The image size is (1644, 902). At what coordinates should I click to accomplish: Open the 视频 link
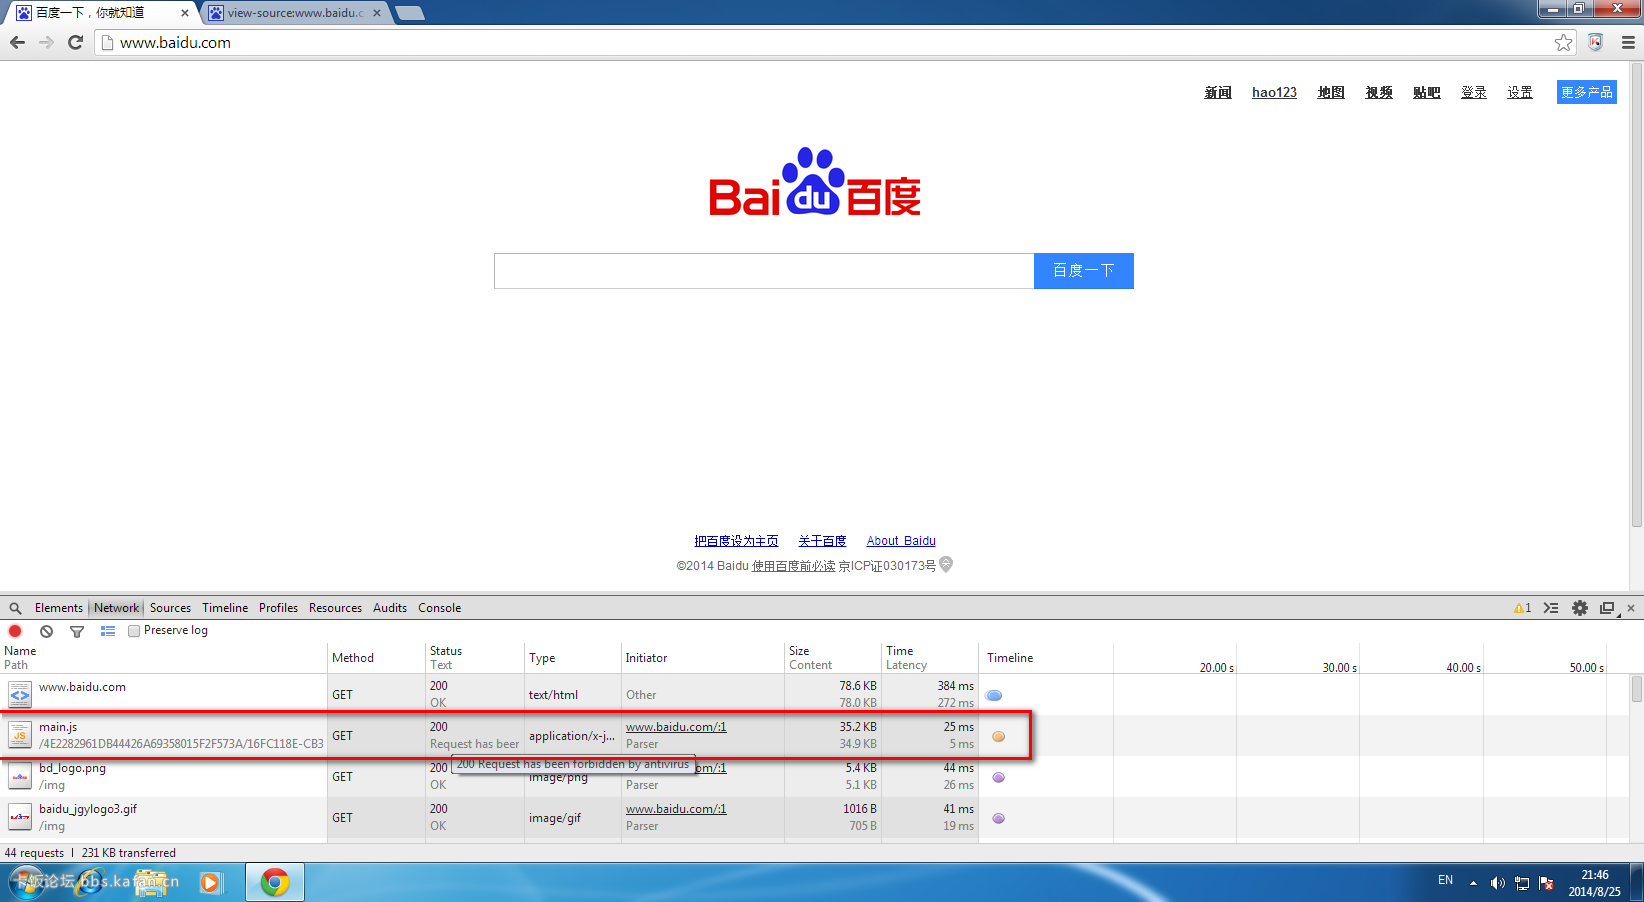click(x=1379, y=92)
